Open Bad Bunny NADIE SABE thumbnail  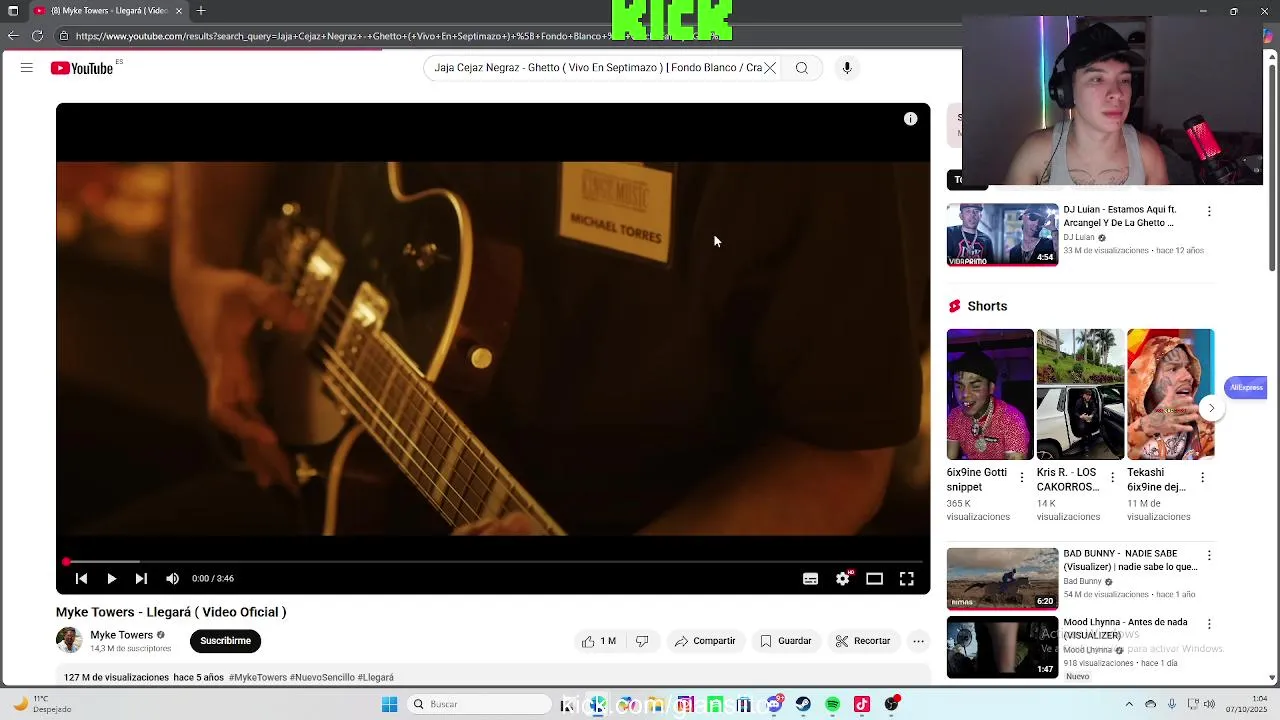pos(1002,578)
